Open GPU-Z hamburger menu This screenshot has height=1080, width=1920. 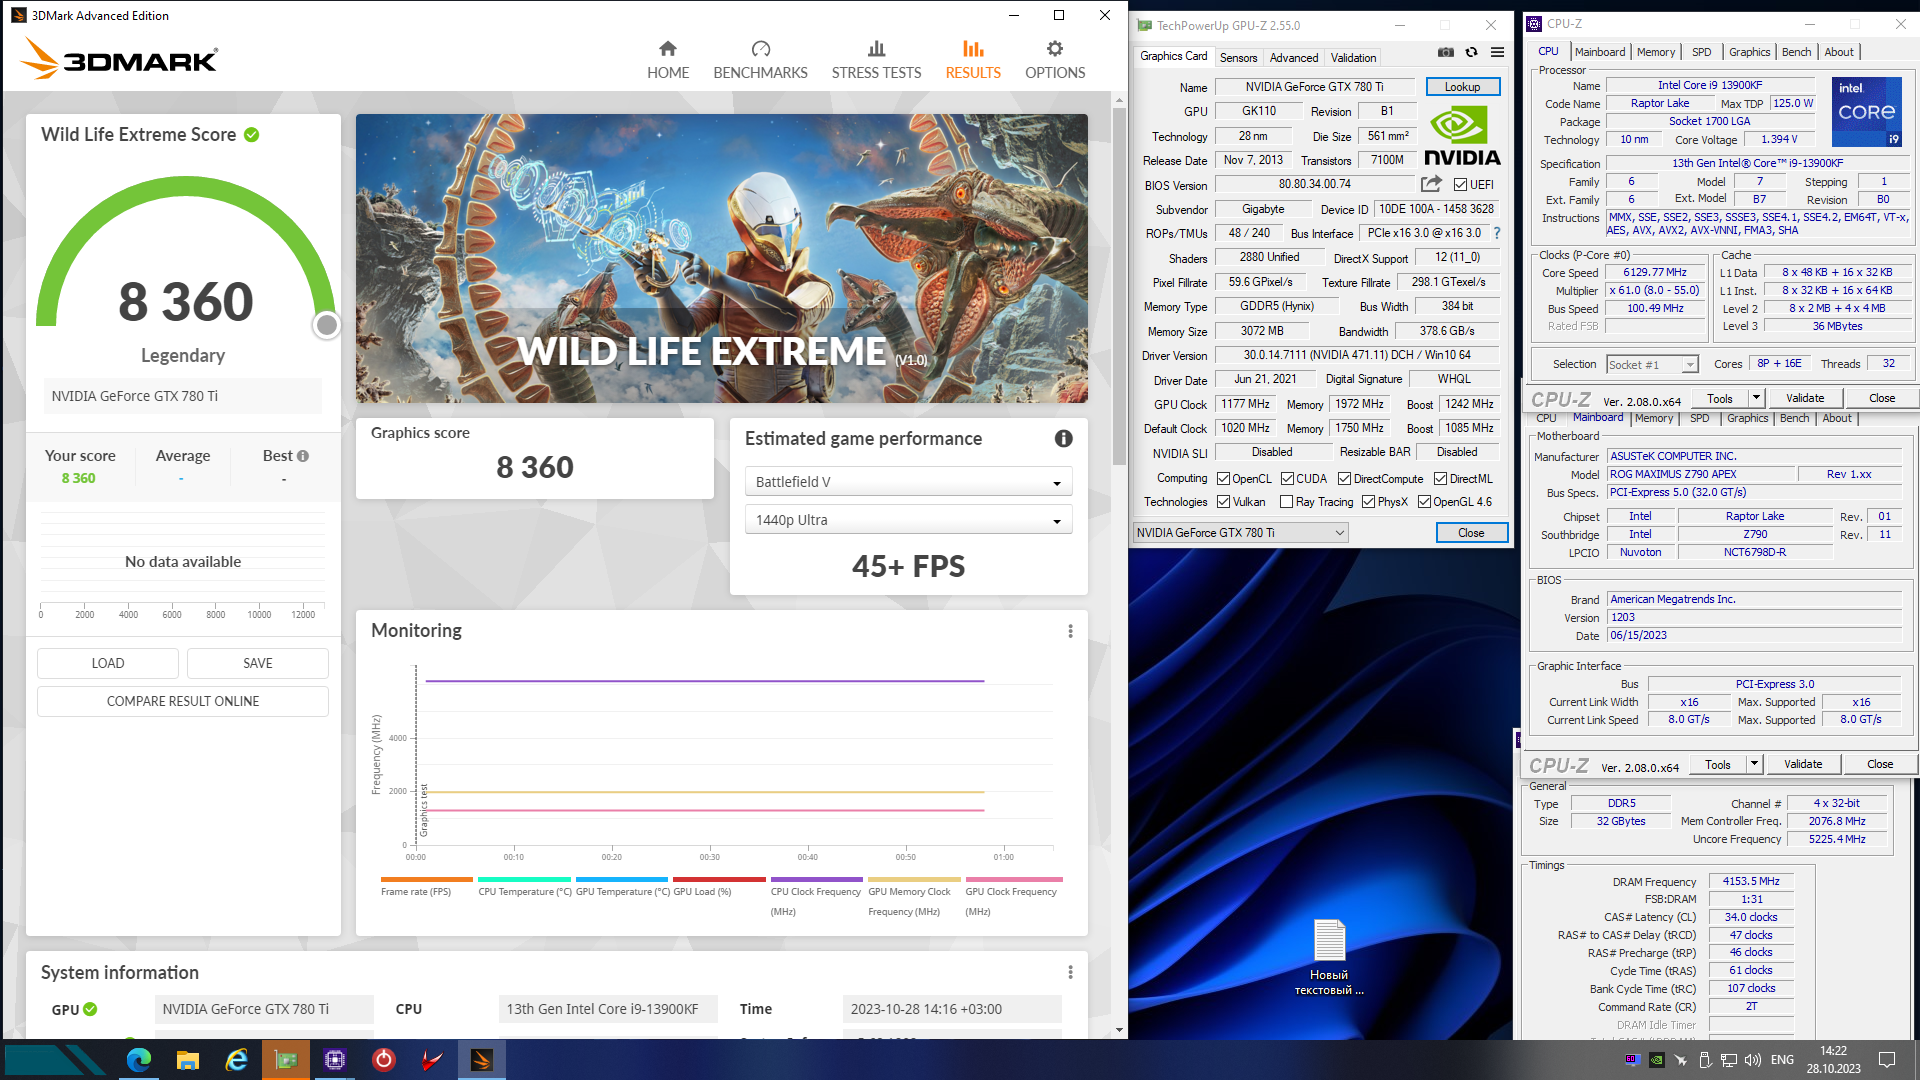(x=1497, y=53)
